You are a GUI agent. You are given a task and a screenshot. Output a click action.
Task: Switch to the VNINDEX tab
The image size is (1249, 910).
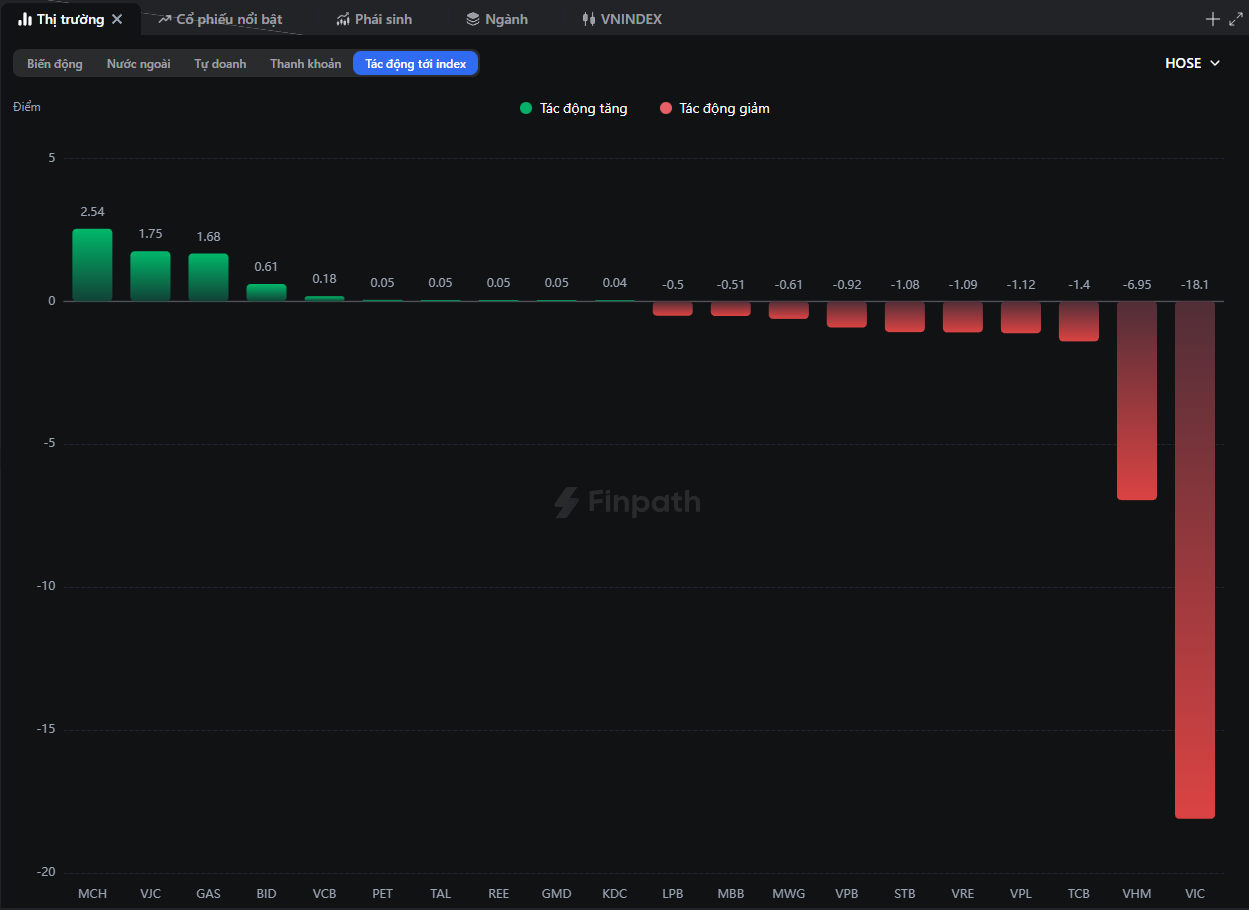click(x=622, y=19)
